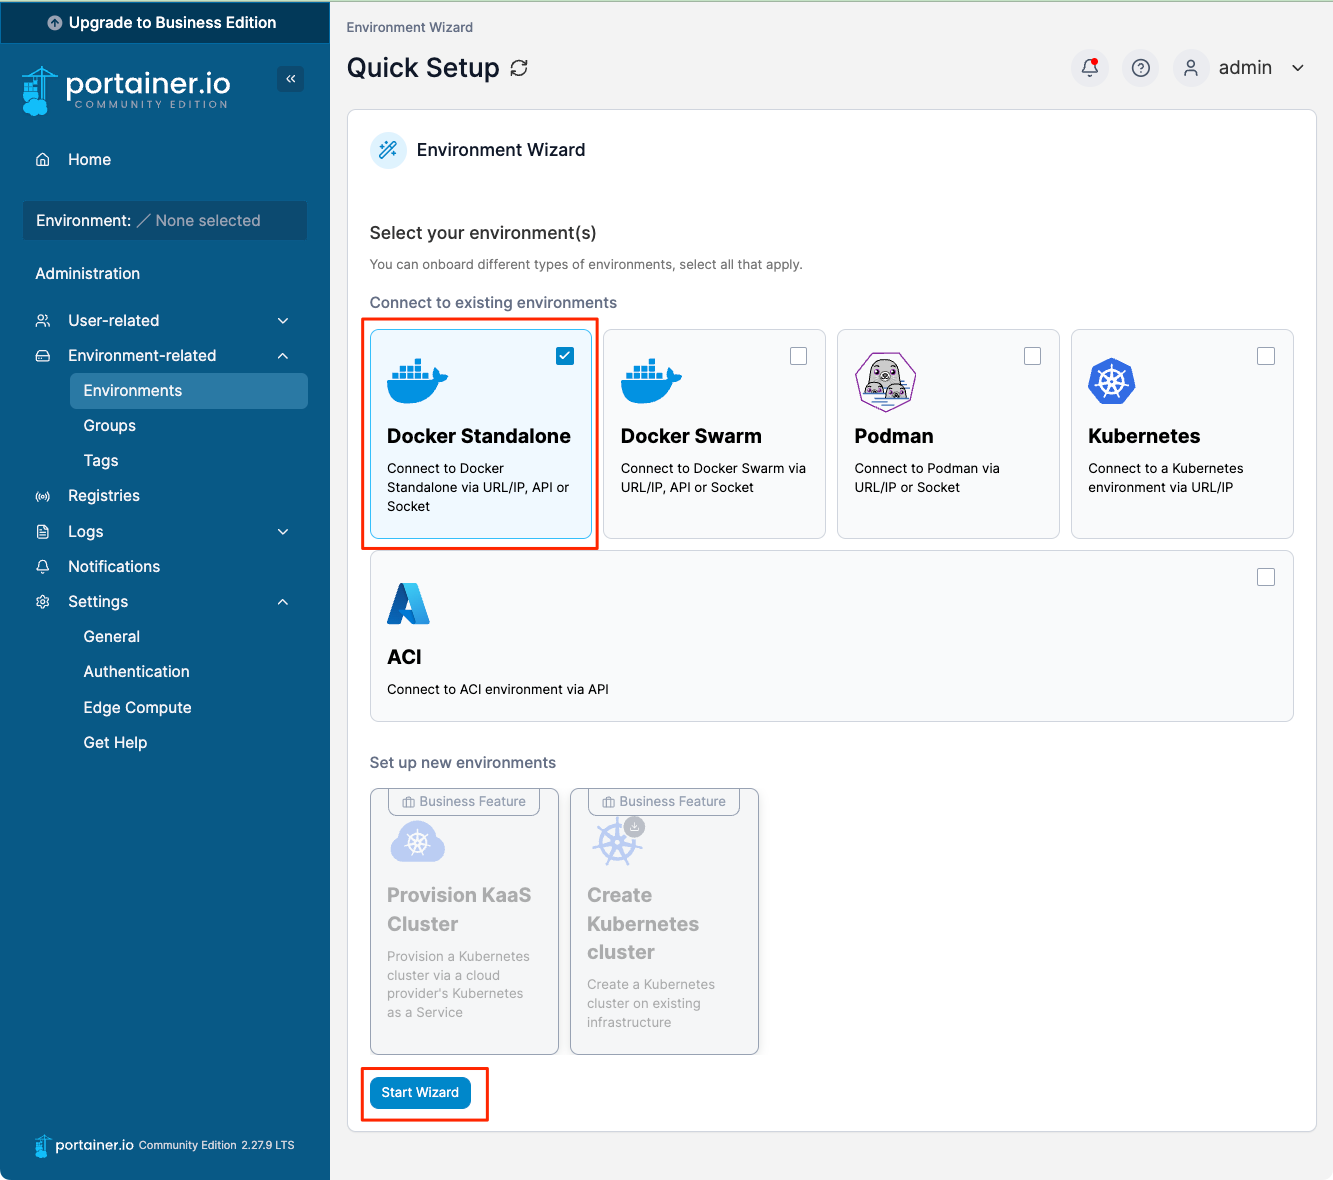Open Get Help entry
This screenshot has width=1333, height=1180.
[x=116, y=743]
